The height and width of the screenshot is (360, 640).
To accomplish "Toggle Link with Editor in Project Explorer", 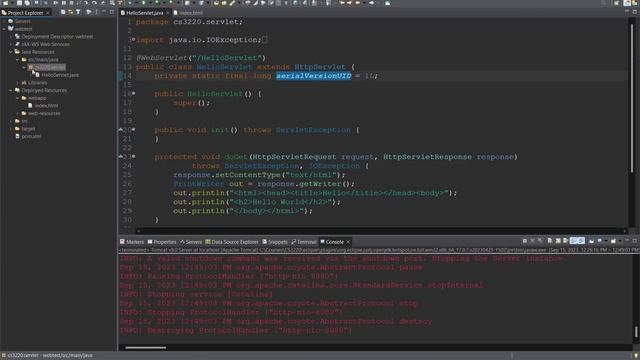I will coord(71,12).
